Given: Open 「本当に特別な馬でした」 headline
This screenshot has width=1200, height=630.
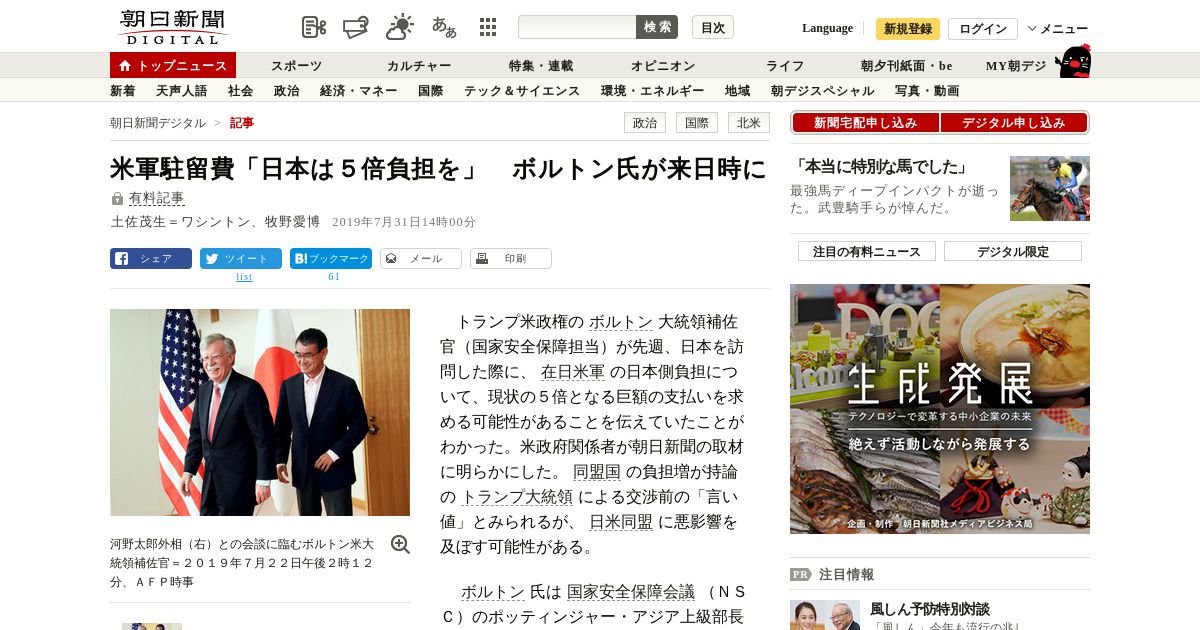Looking at the screenshot, I should click(x=880, y=167).
